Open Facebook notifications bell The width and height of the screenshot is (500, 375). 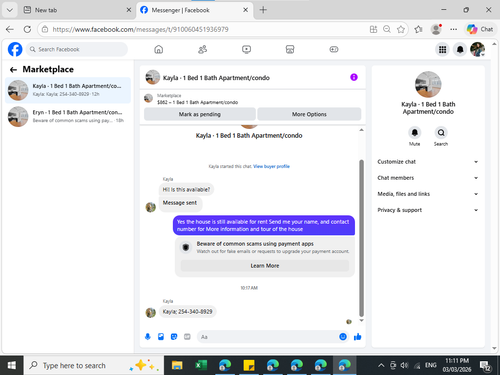point(460,50)
